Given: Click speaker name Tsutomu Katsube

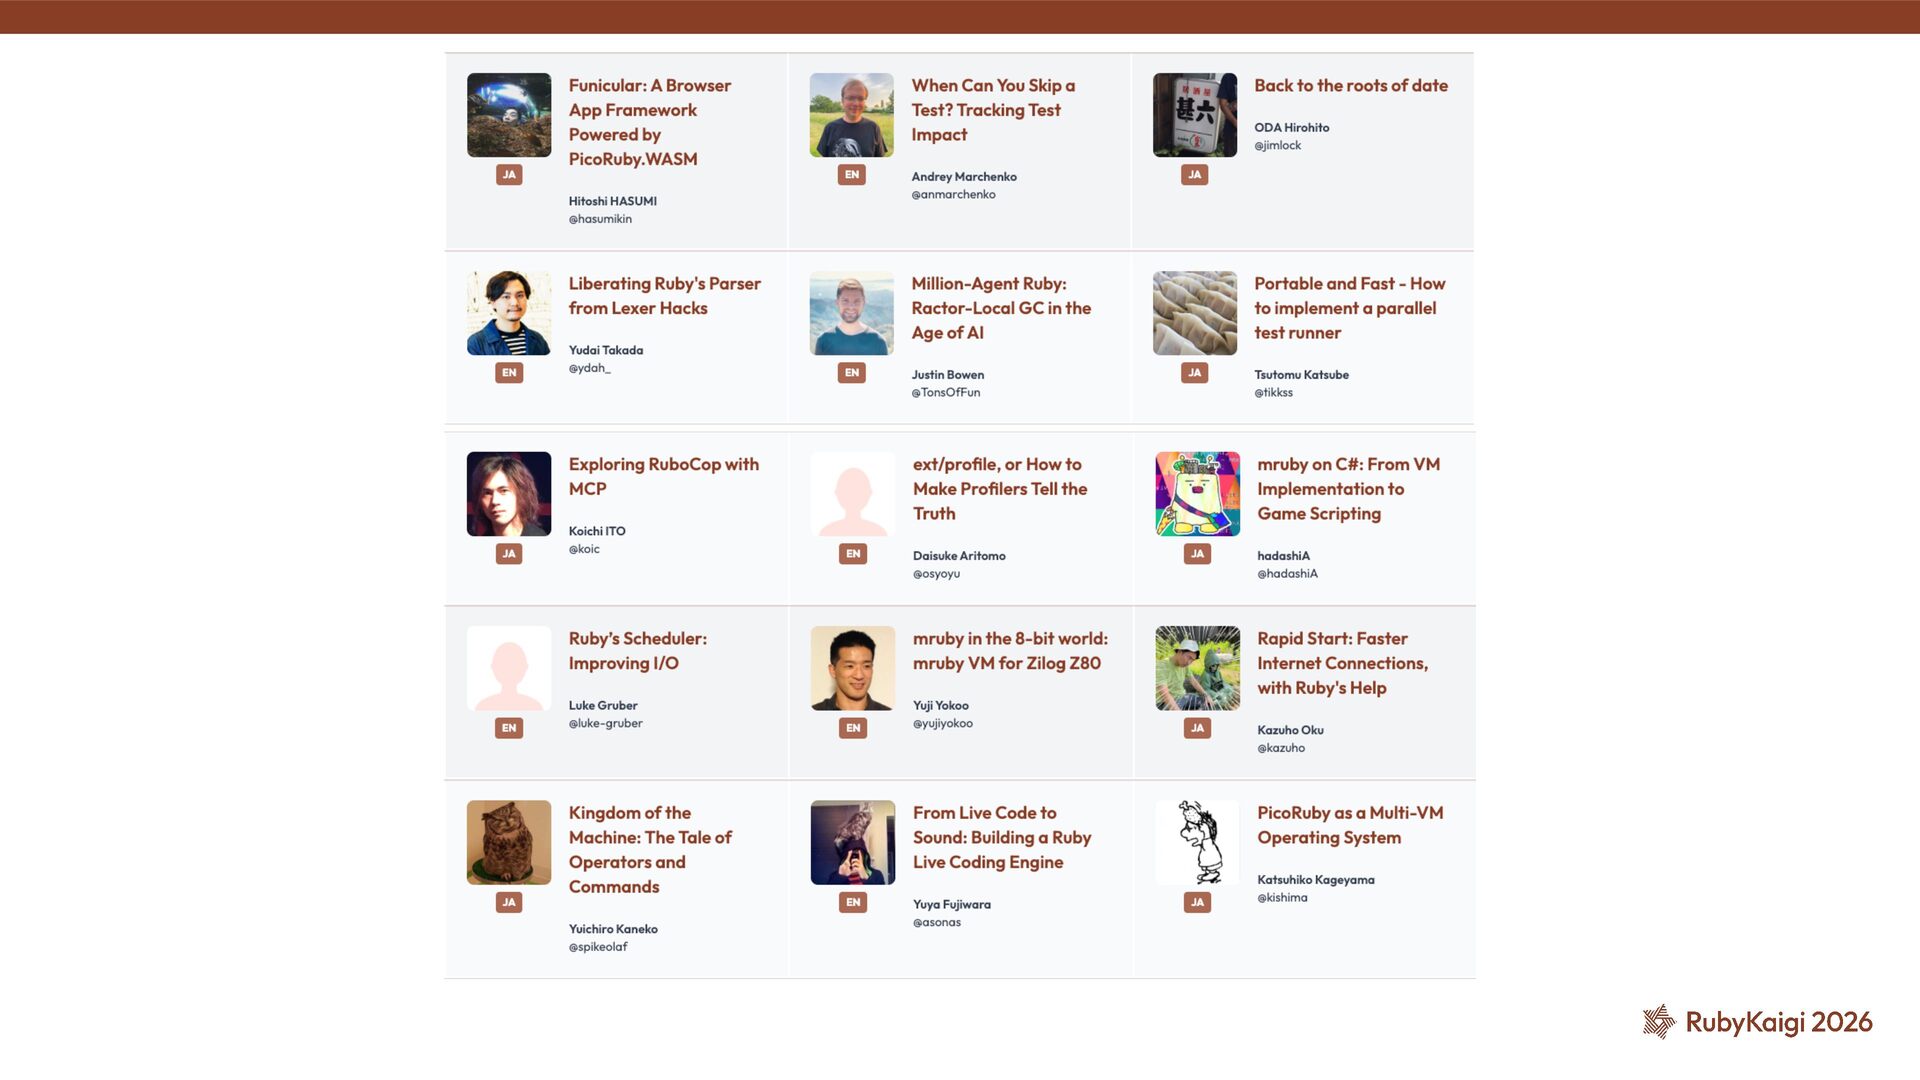Looking at the screenshot, I should (1301, 375).
